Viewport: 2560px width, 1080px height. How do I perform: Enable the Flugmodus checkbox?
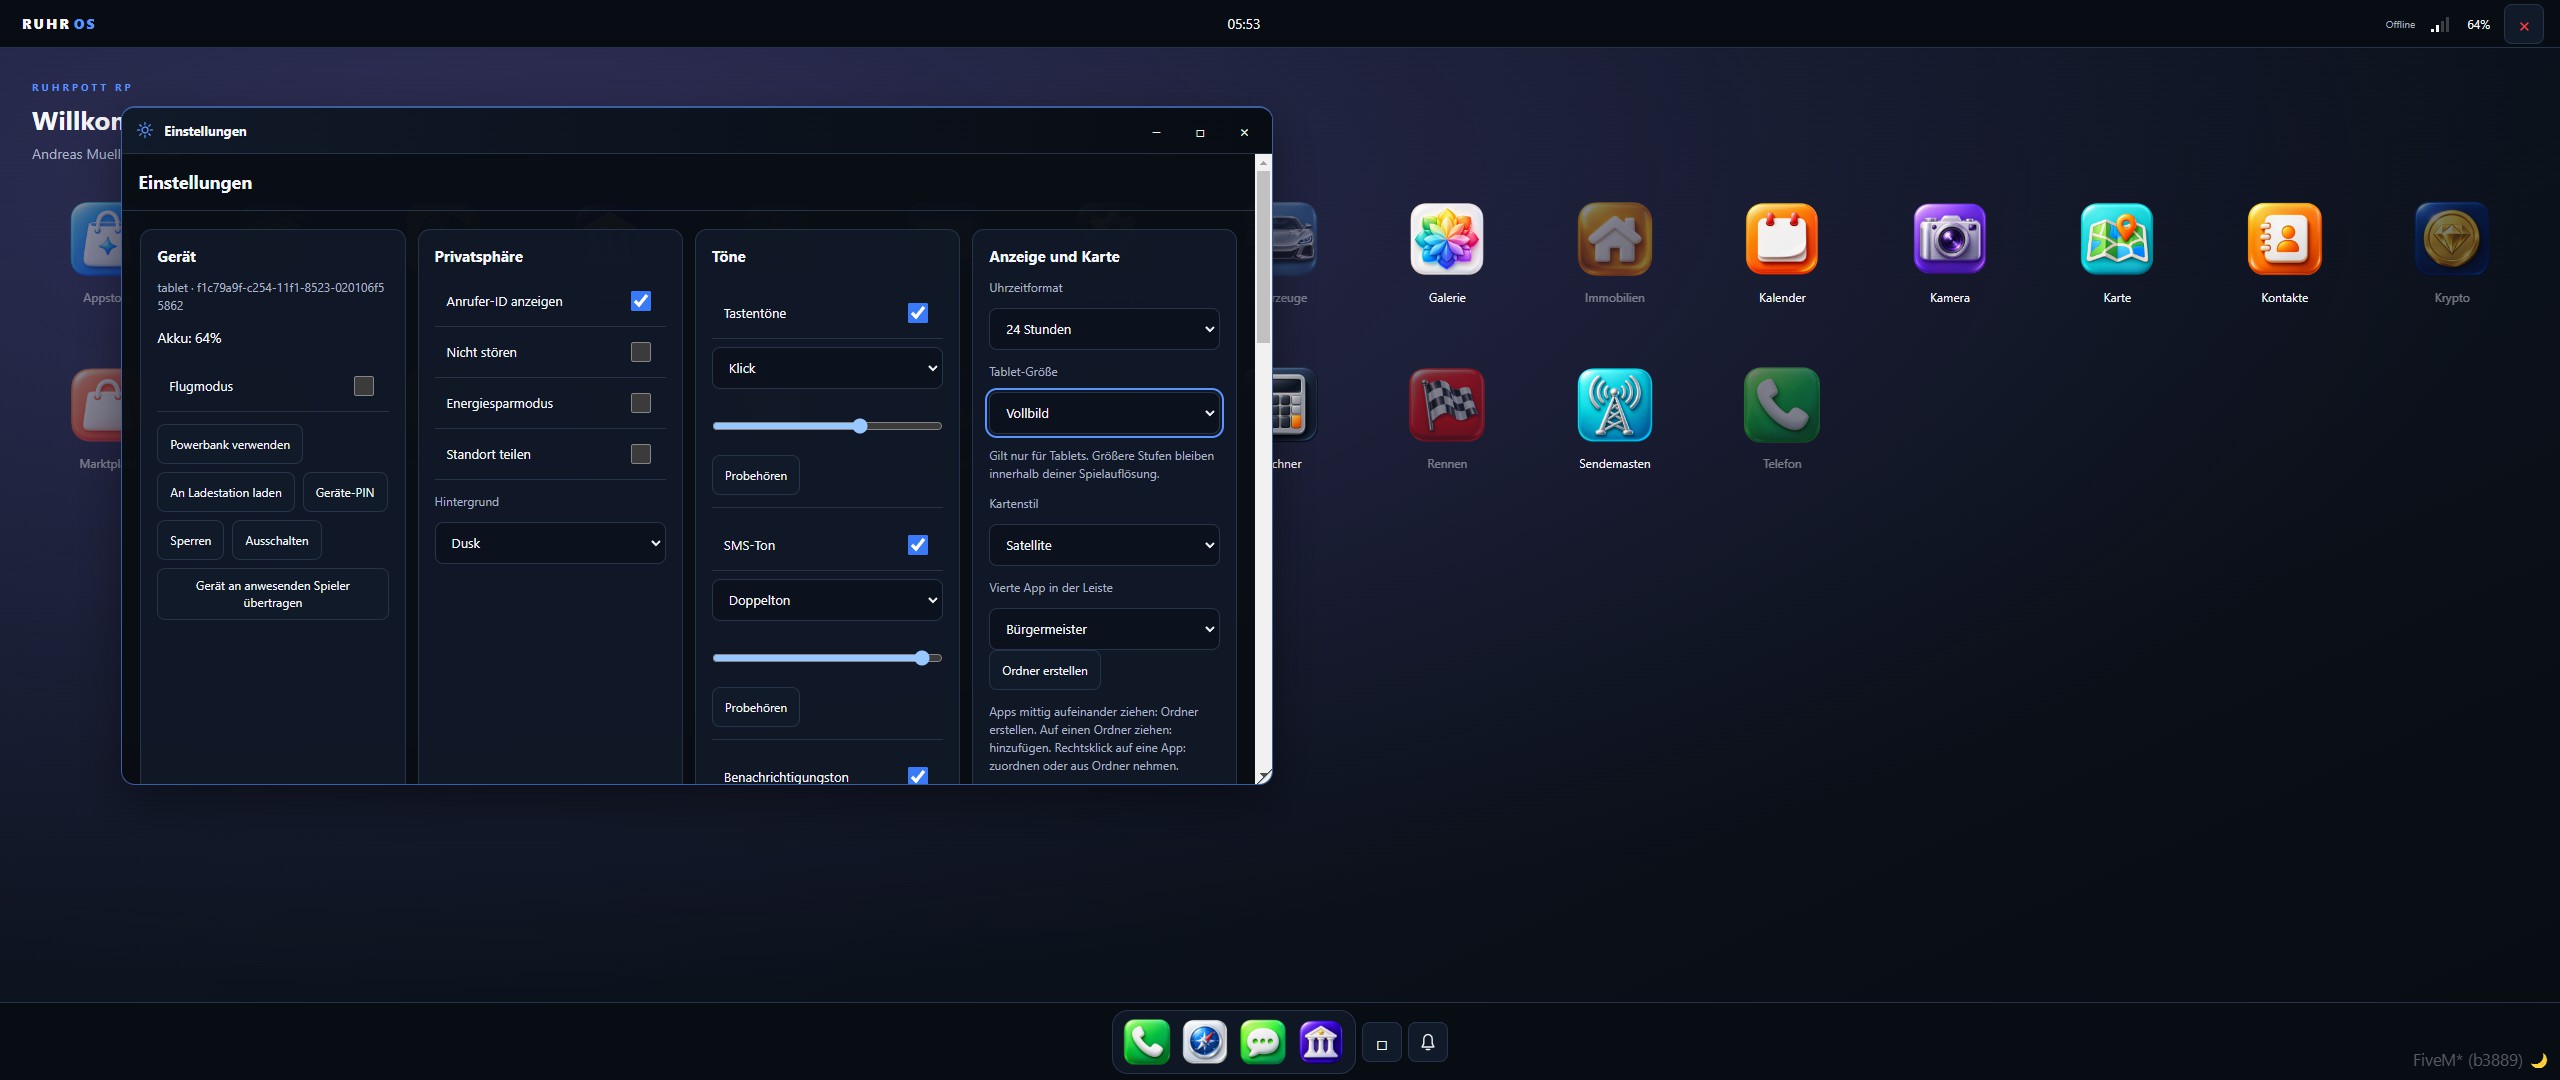pos(364,386)
